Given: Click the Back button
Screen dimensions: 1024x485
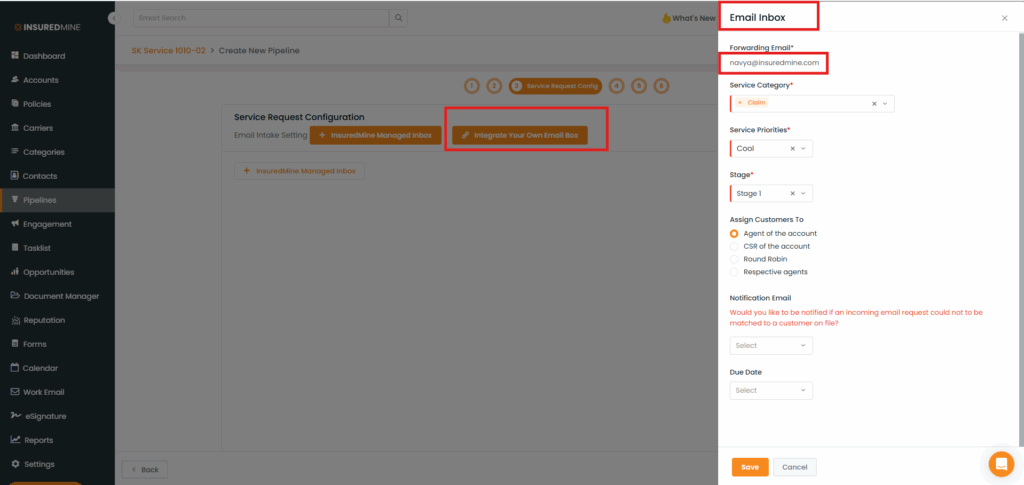Looking at the screenshot, I should (x=144, y=469).
